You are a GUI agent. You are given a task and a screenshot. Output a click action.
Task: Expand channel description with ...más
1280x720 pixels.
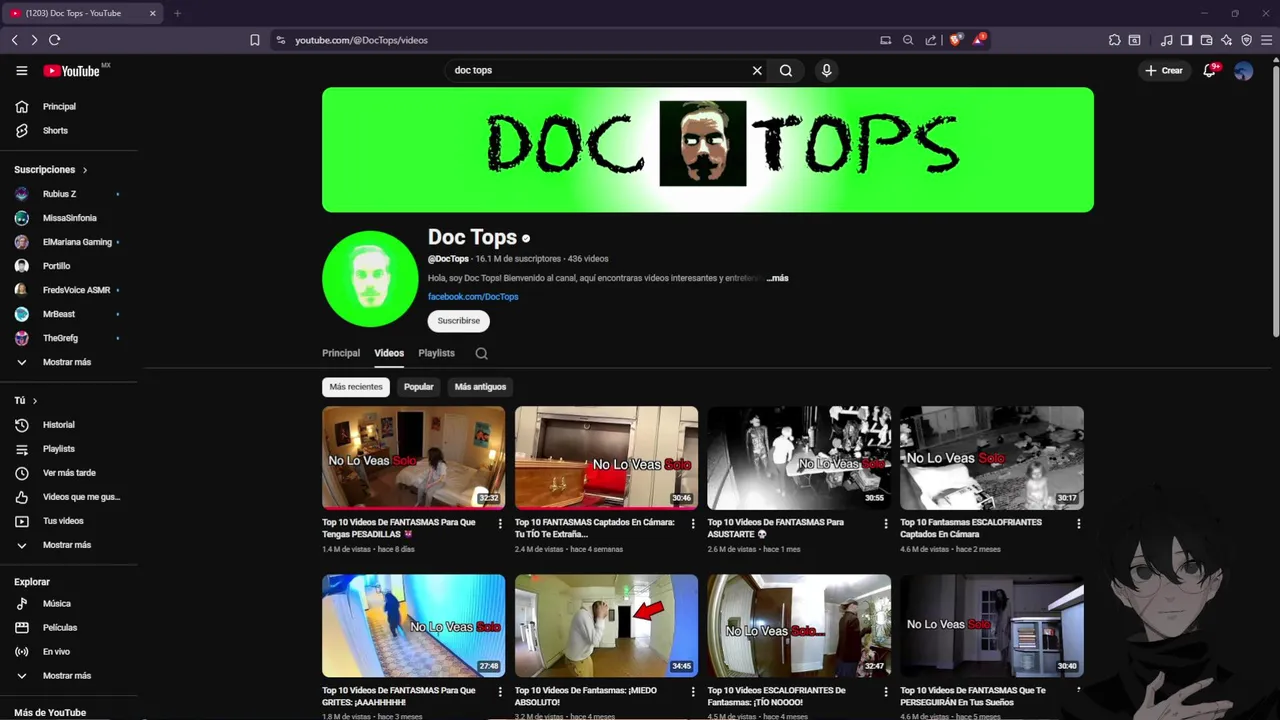(778, 278)
